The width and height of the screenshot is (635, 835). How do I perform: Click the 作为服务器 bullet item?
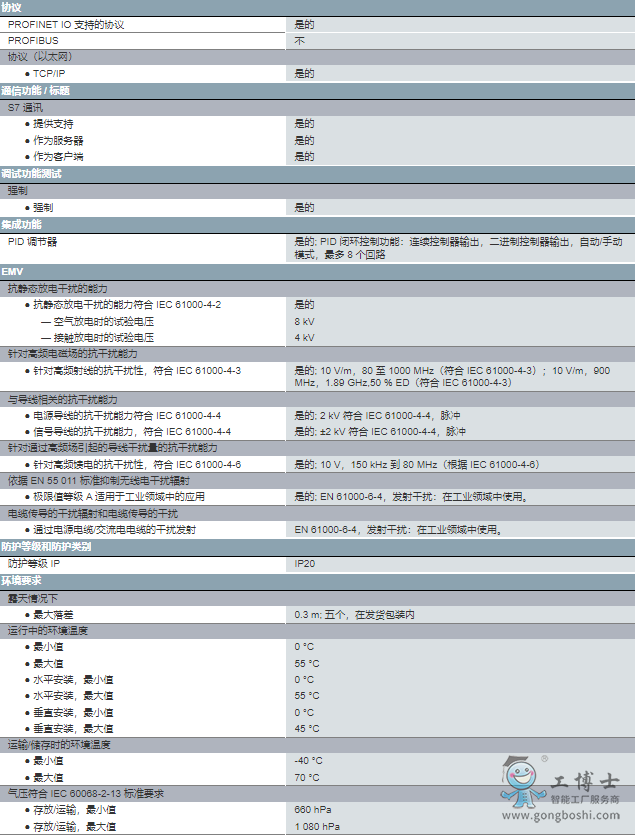pyautogui.click(x=58, y=140)
